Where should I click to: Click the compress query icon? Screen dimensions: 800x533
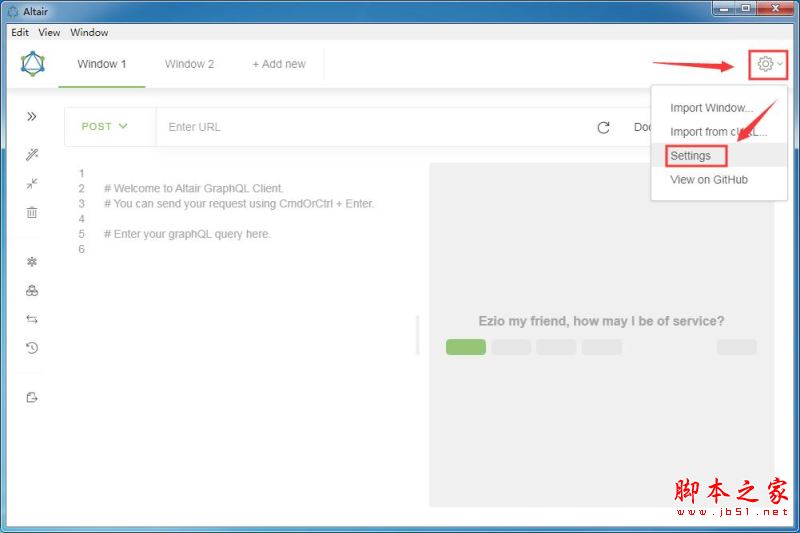tap(32, 184)
